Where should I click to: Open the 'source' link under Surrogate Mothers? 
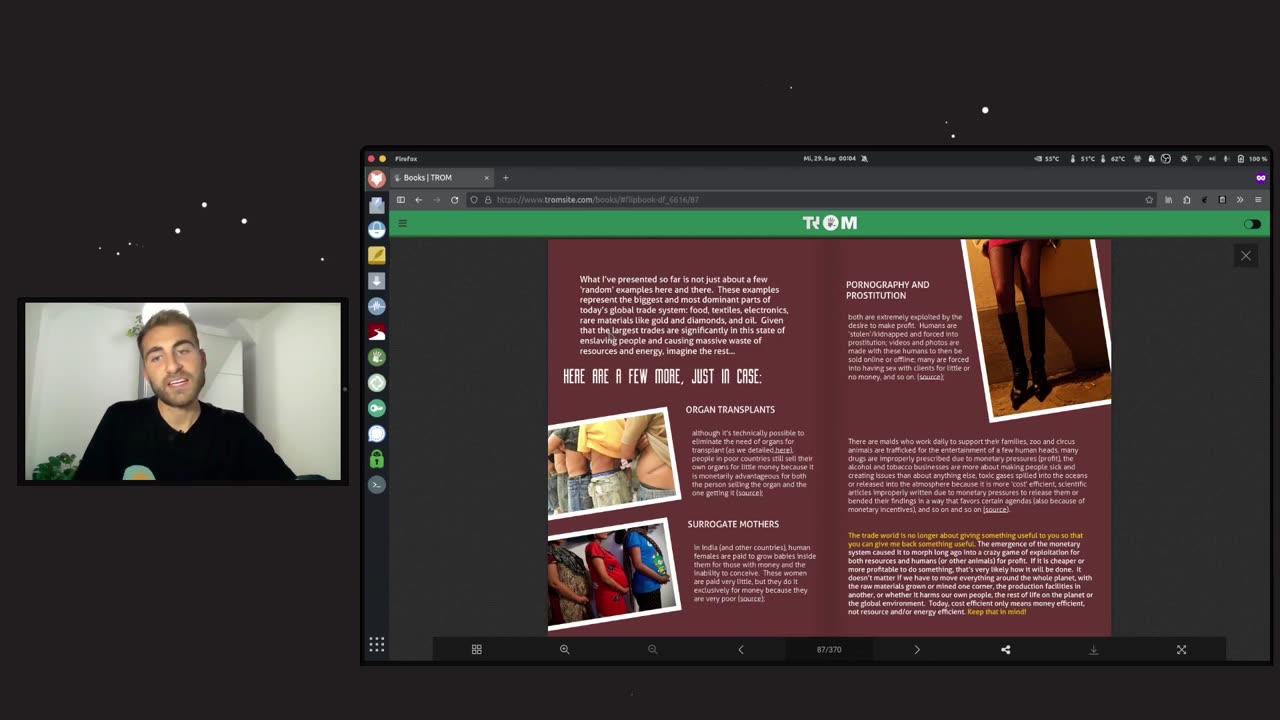[x=751, y=598]
